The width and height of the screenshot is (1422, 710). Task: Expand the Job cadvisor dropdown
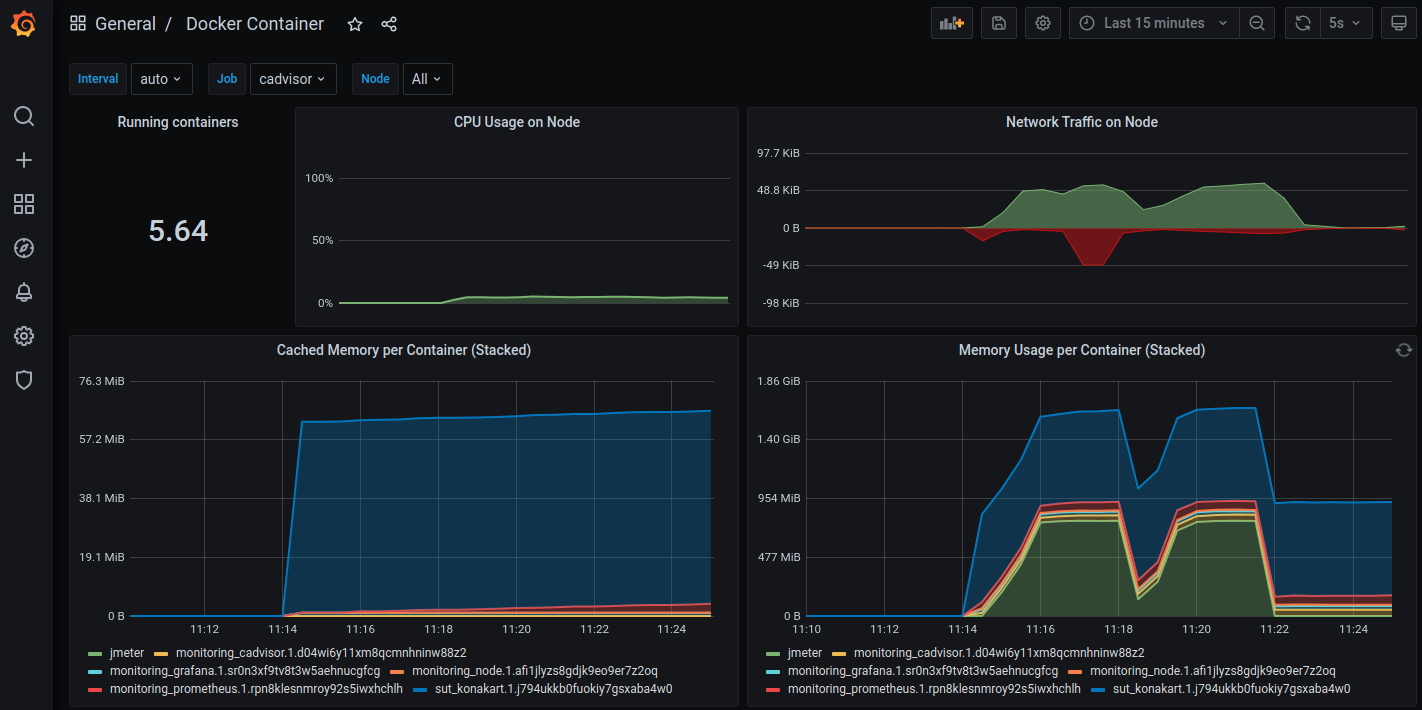(292, 79)
